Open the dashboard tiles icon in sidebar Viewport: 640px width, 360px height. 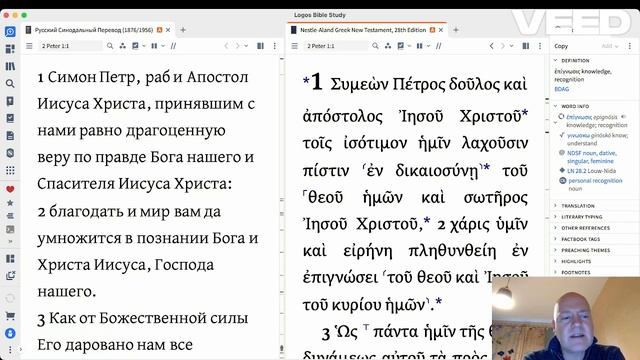10,49
